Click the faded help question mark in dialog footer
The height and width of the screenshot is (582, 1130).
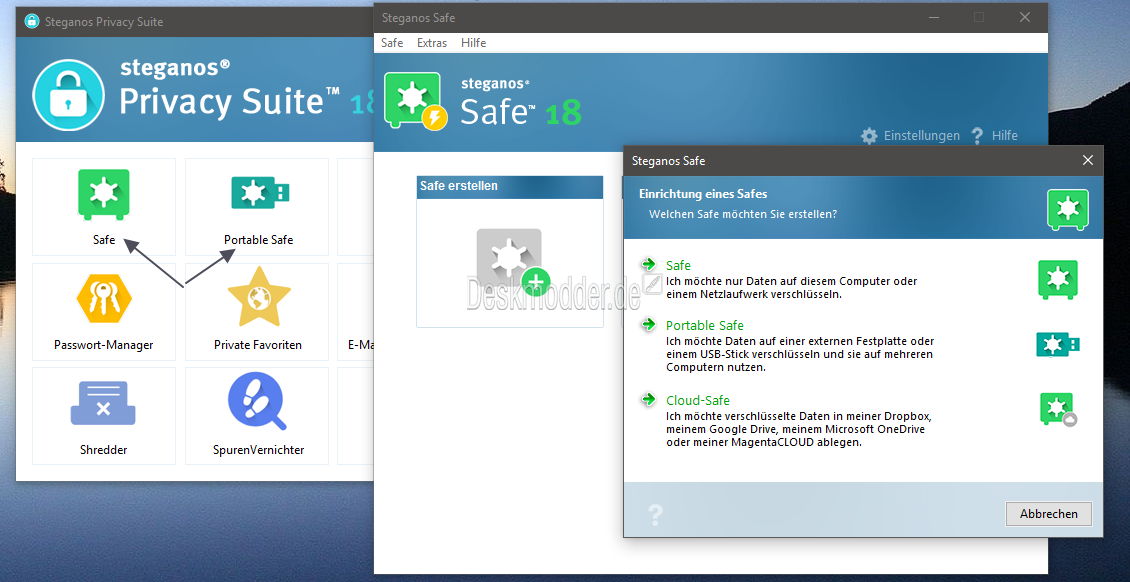click(x=655, y=514)
